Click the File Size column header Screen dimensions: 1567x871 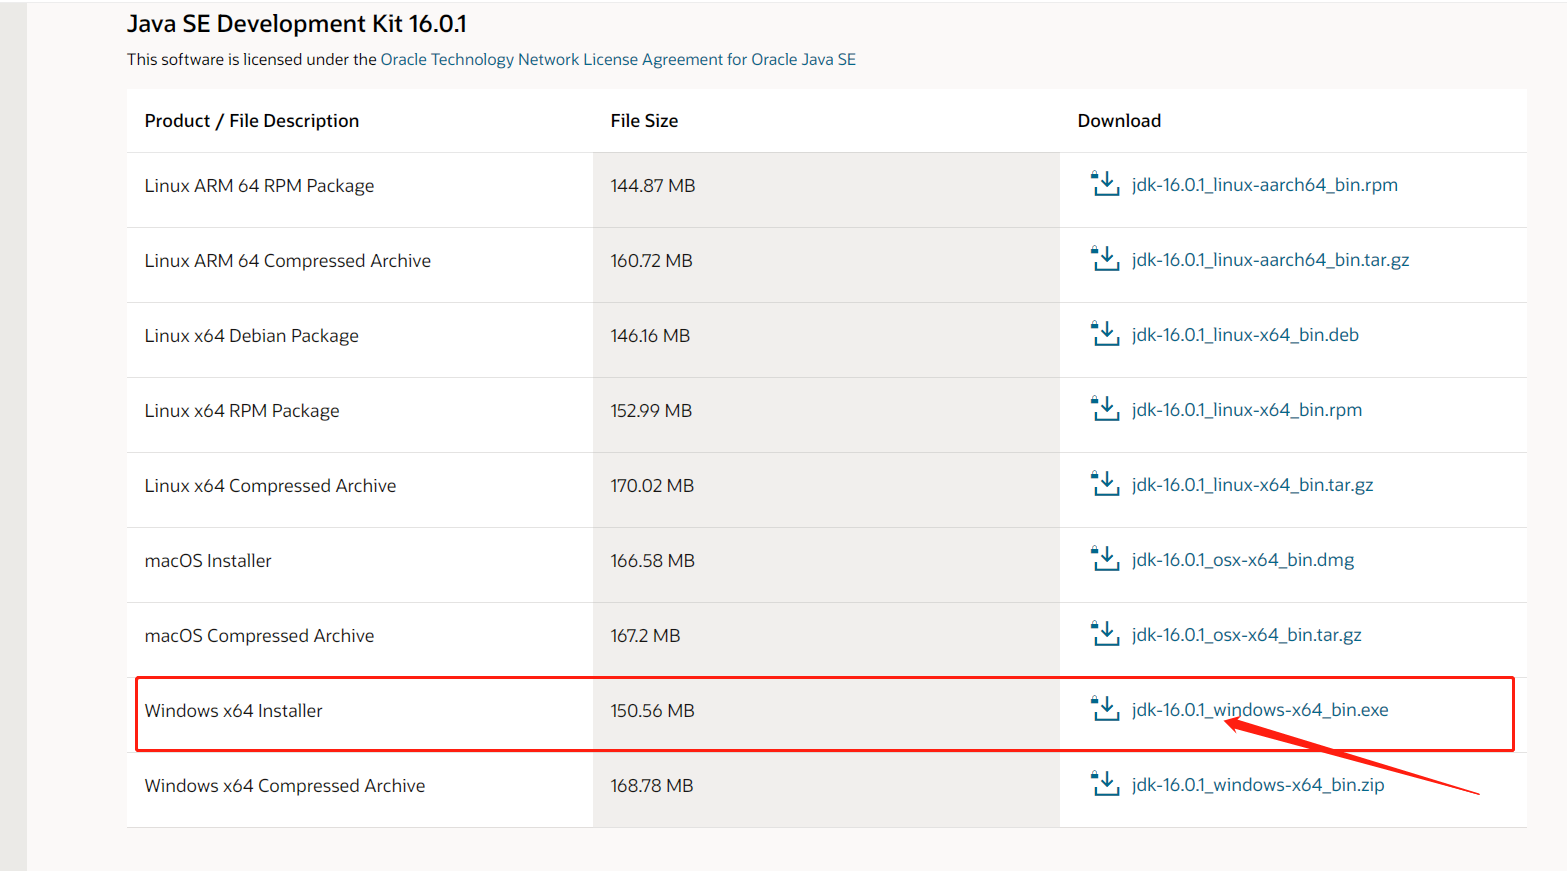point(644,121)
